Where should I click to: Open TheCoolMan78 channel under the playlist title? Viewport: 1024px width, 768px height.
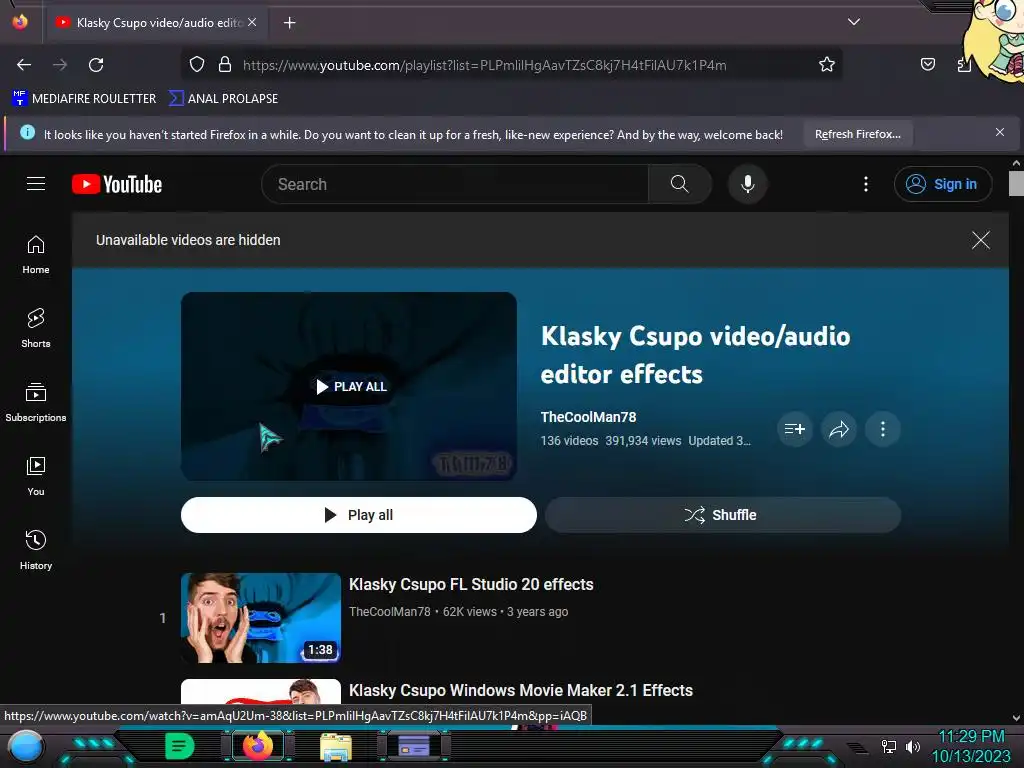[588, 417]
